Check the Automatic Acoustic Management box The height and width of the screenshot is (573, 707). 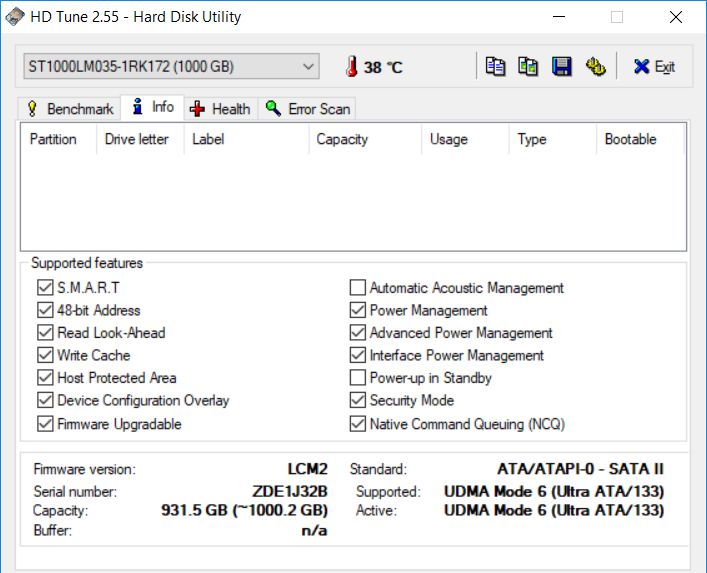pyautogui.click(x=358, y=287)
